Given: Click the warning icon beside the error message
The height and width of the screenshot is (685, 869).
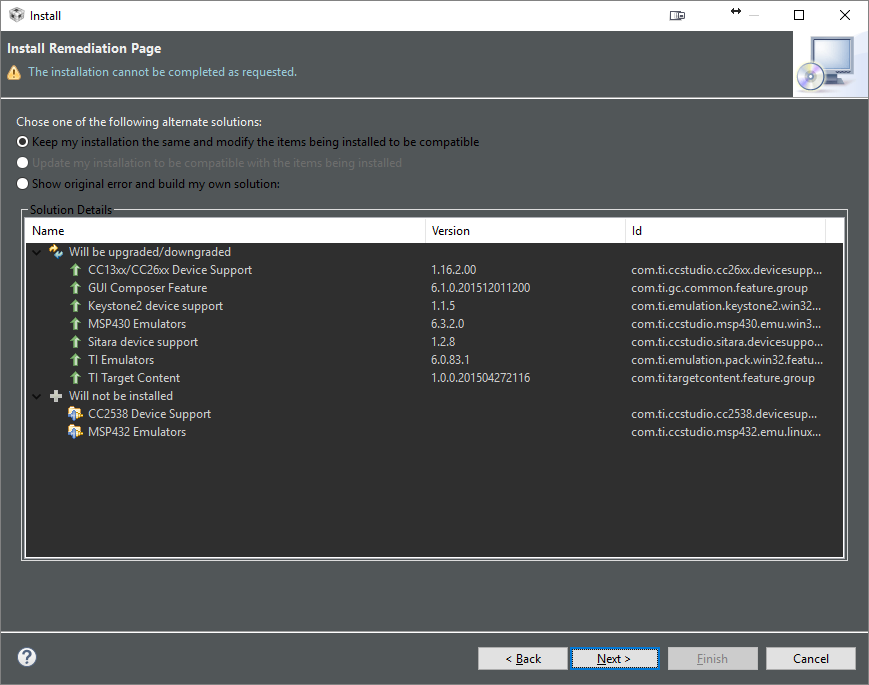Looking at the screenshot, I should 13,72.
